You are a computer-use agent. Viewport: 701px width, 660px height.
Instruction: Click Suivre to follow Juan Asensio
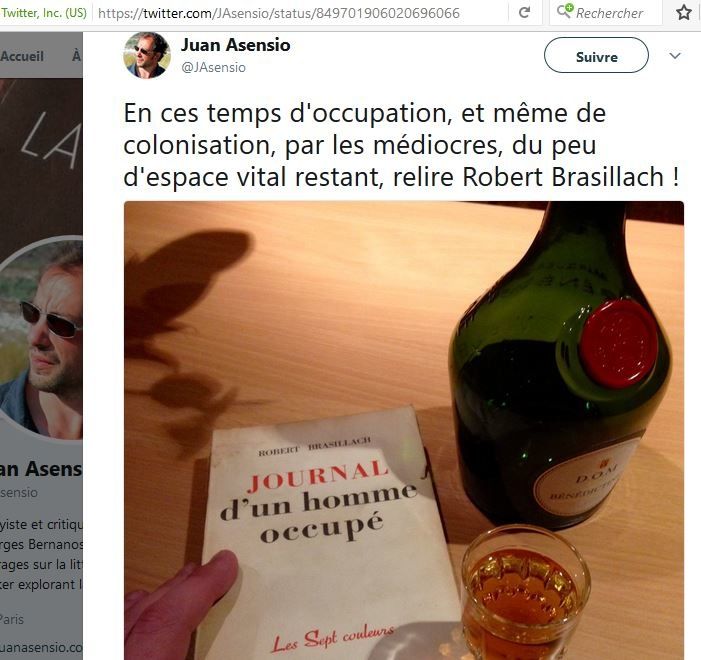[x=596, y=55]
